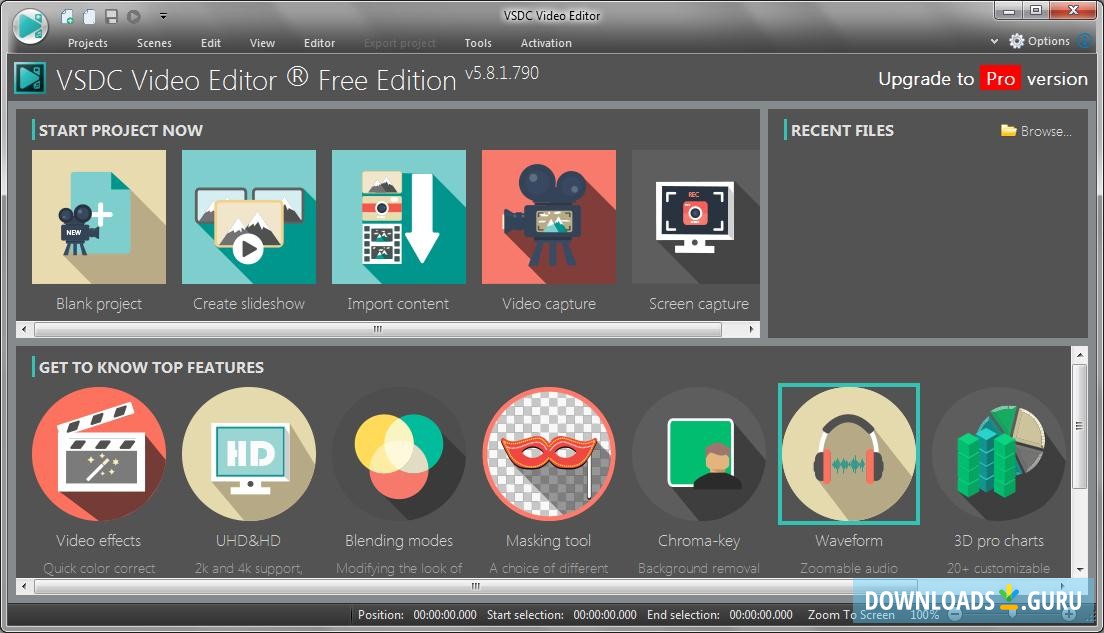Open the Waveform headphones feature icon
Screen dimensions: 1104x633
848,454
